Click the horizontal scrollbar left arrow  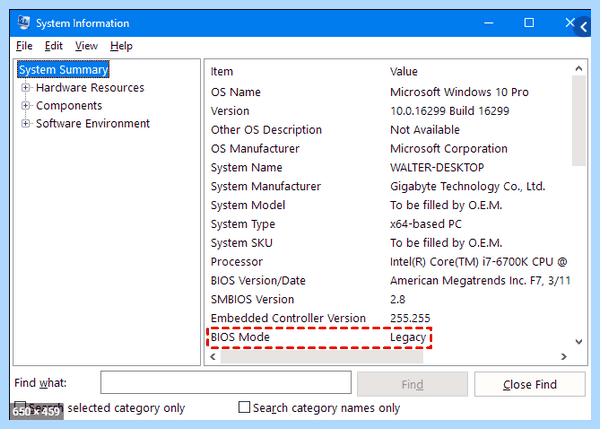click(213, 357)
